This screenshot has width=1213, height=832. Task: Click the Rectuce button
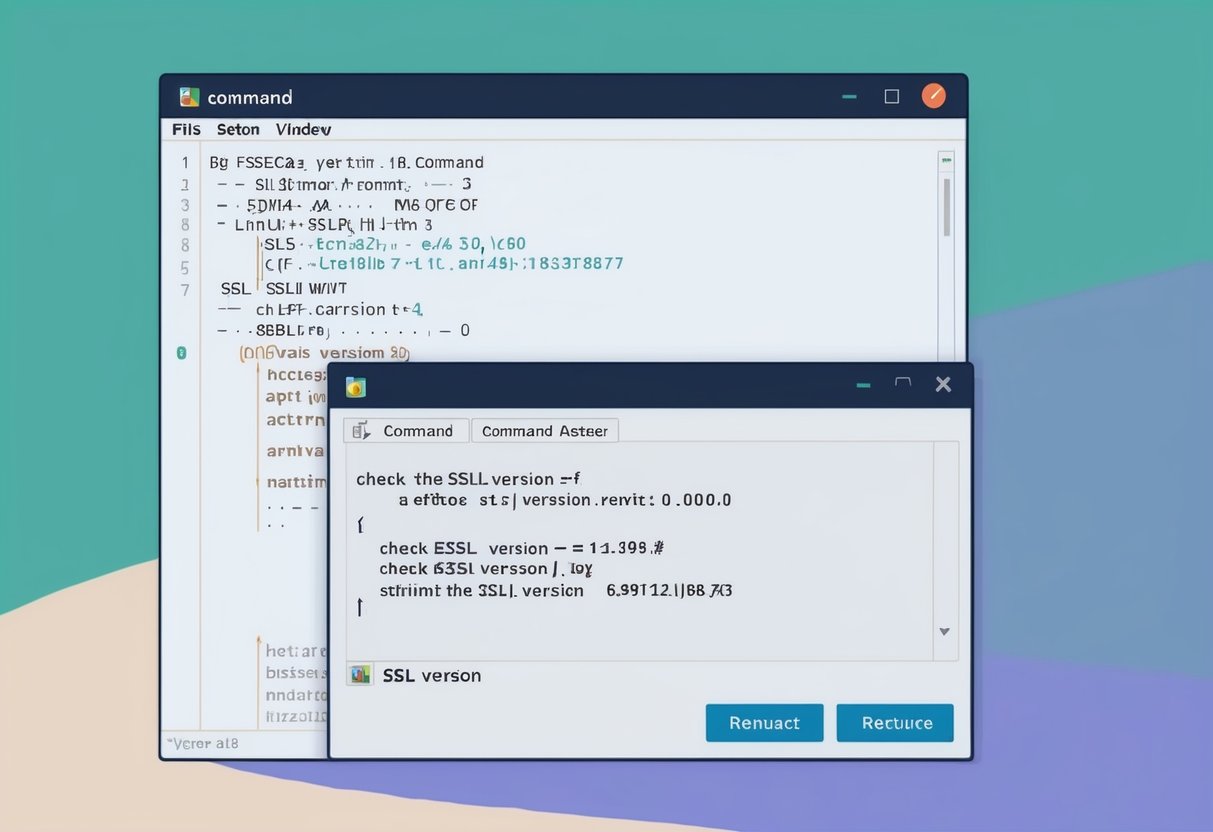895,722
